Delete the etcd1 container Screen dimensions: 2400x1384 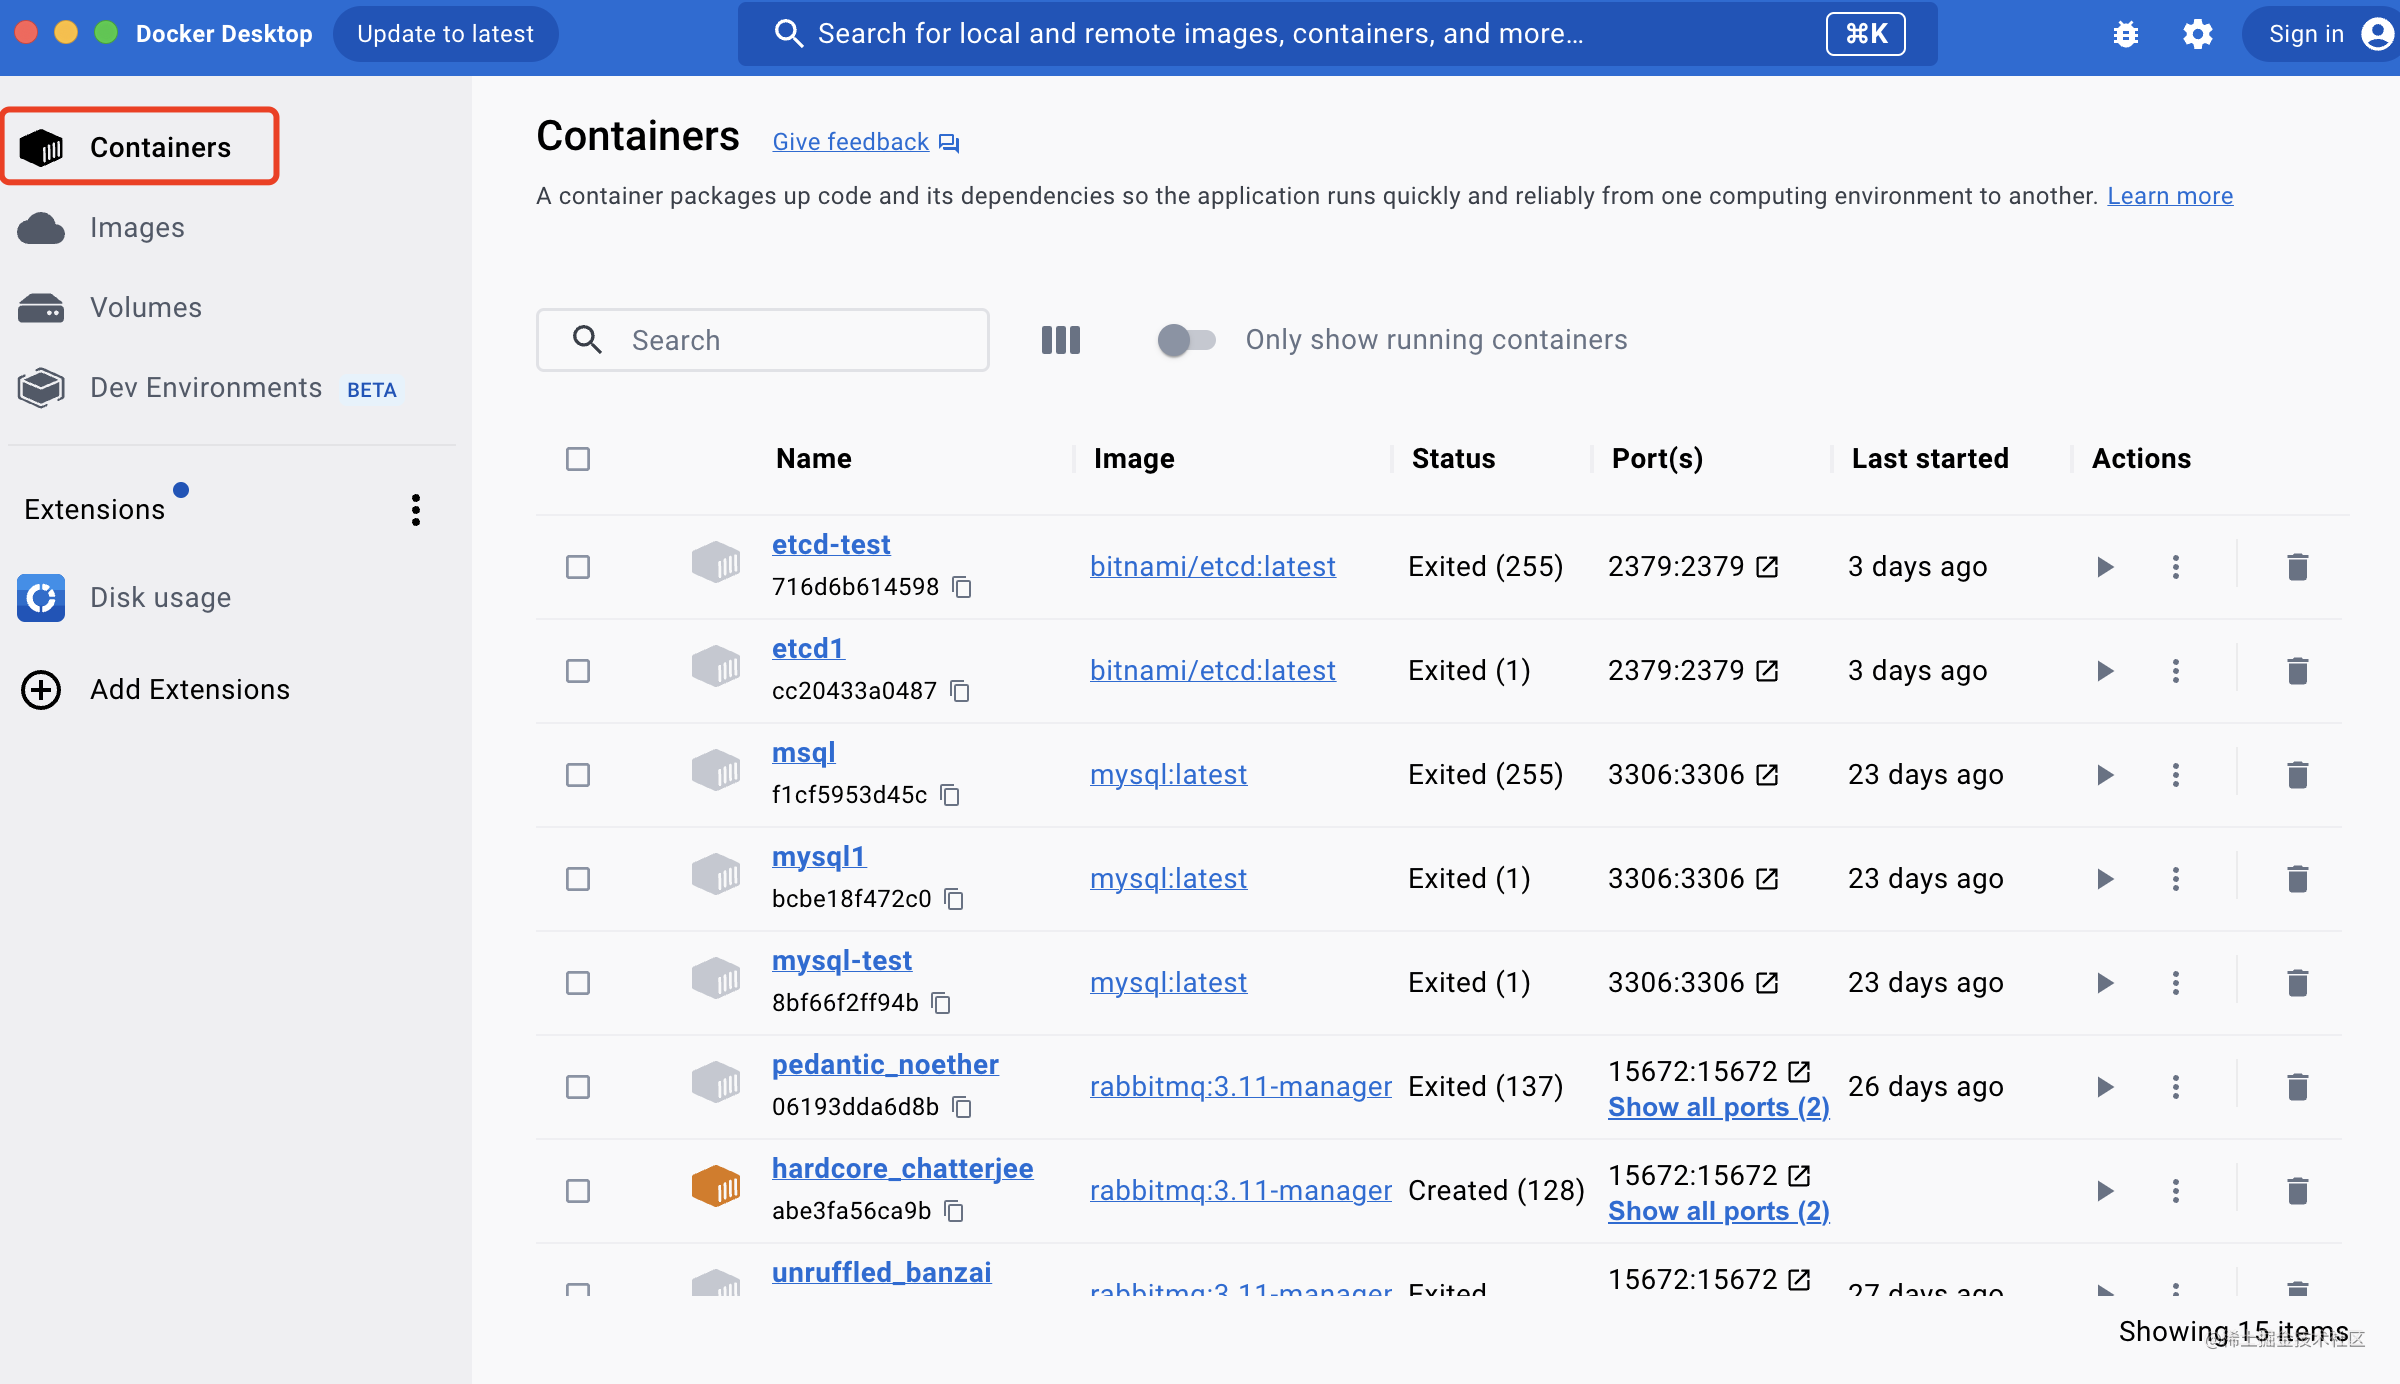[2297, 671]
